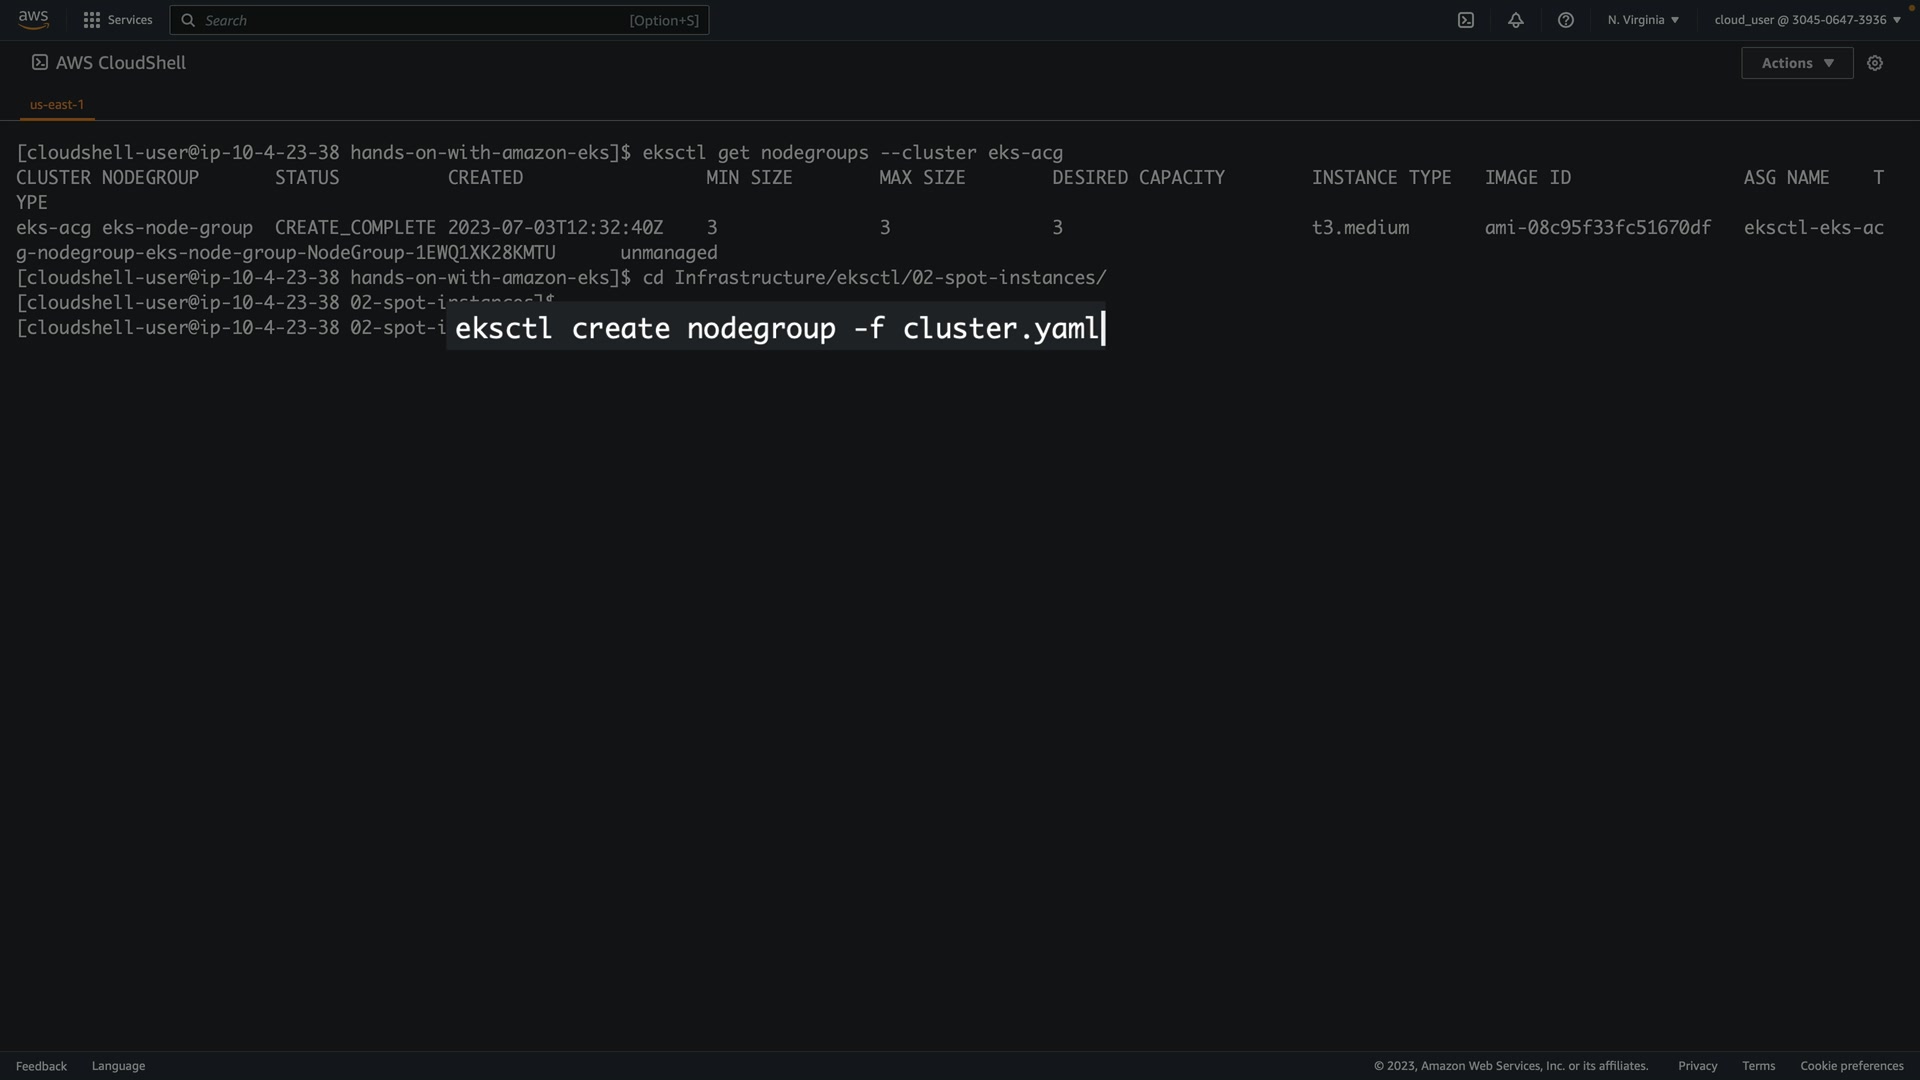Open the Actions dropdown menu
The width and height of the screenshot is (1920, 1080).
[x=1796, y=63]
